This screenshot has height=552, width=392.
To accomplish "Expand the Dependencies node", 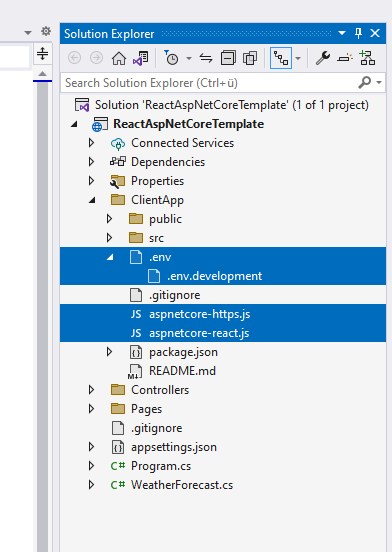I will click(x=91, y=162).
